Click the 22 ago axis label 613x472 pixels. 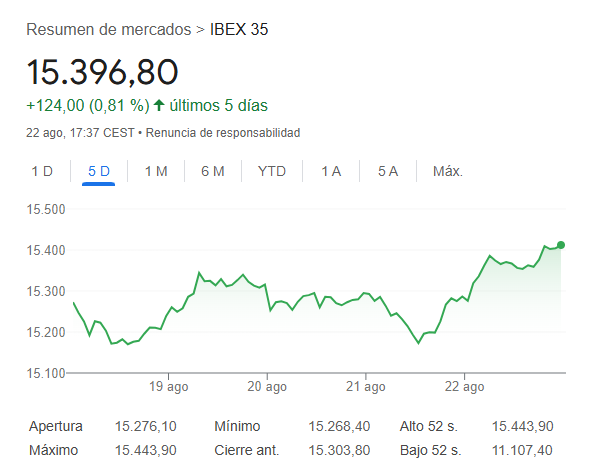(x=464, y=386)
